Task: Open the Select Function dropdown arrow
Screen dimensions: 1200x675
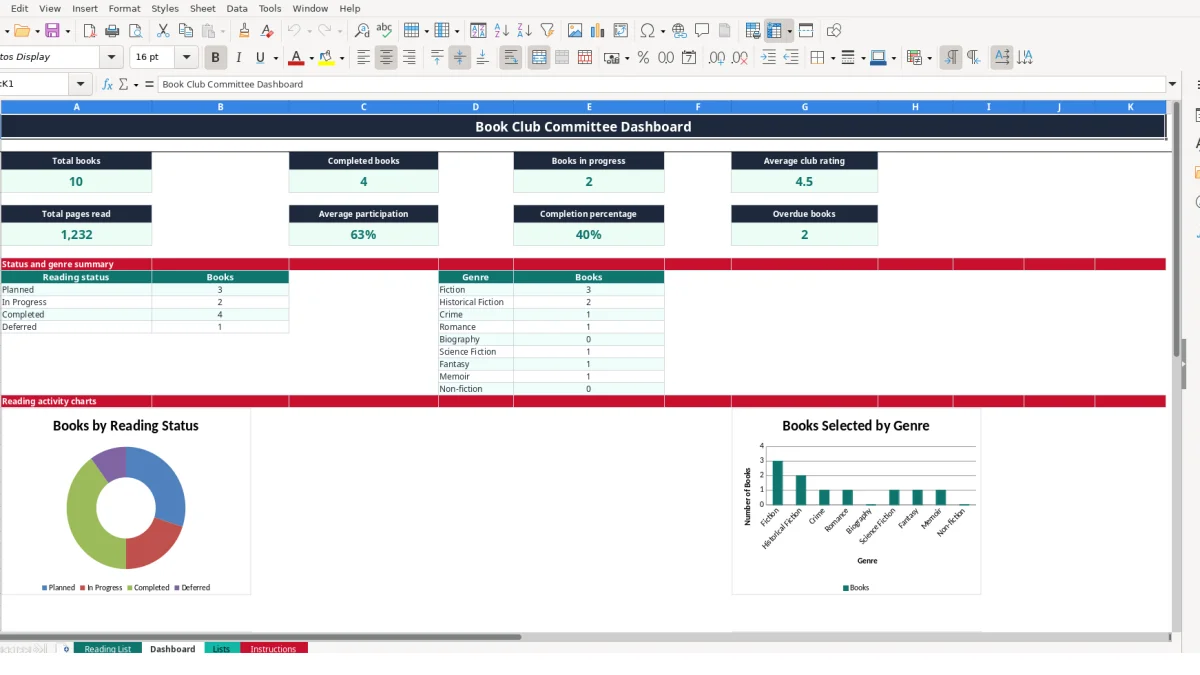Action: tap(135, 84)
